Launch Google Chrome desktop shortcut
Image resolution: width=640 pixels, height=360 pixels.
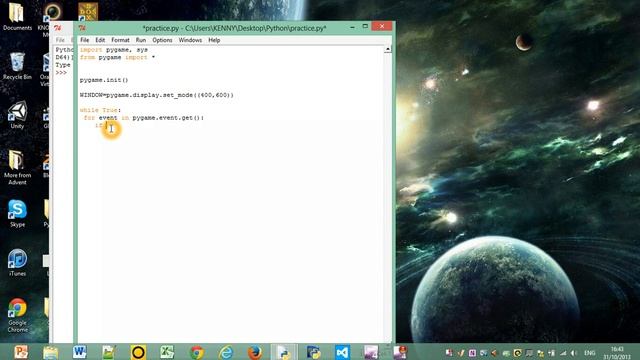point(17,315)
